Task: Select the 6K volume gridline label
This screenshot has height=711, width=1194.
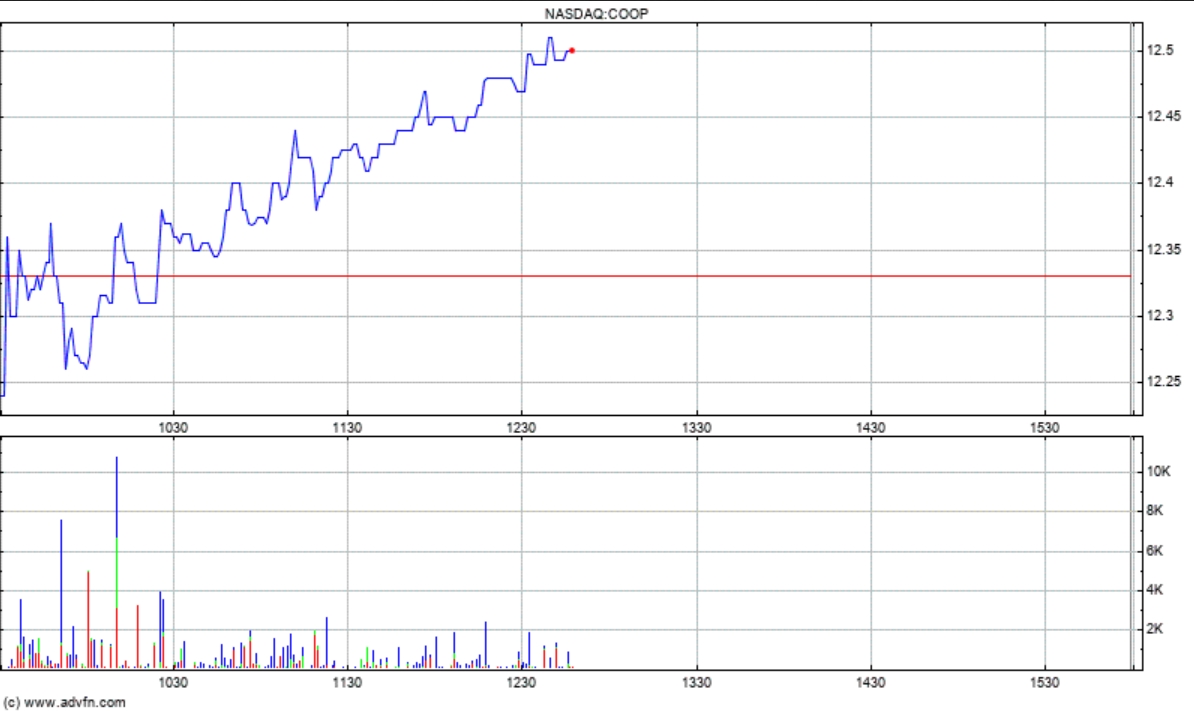Action: pyautogui.click(x=1156, y=549)
